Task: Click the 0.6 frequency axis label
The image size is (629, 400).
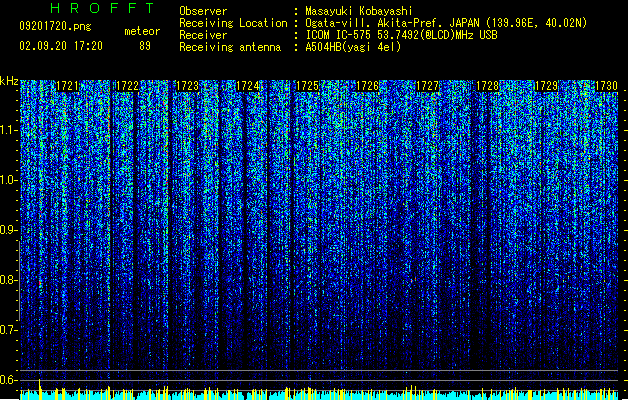Action: [9, 380]
